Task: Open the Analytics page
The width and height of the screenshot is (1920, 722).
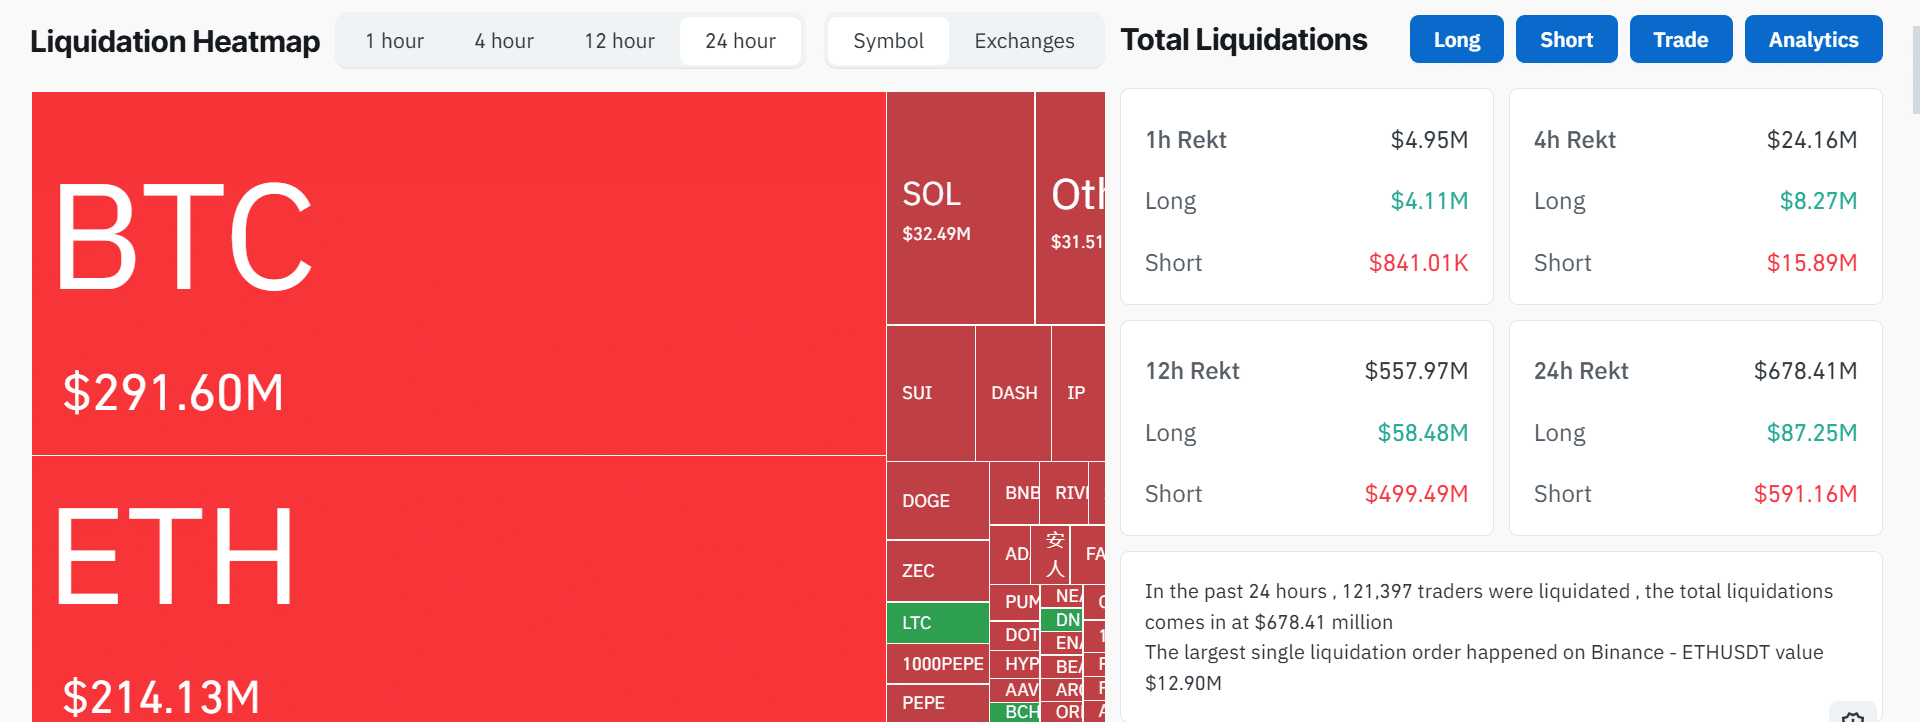Action: pyautogui.click(x=1813, y=39)
